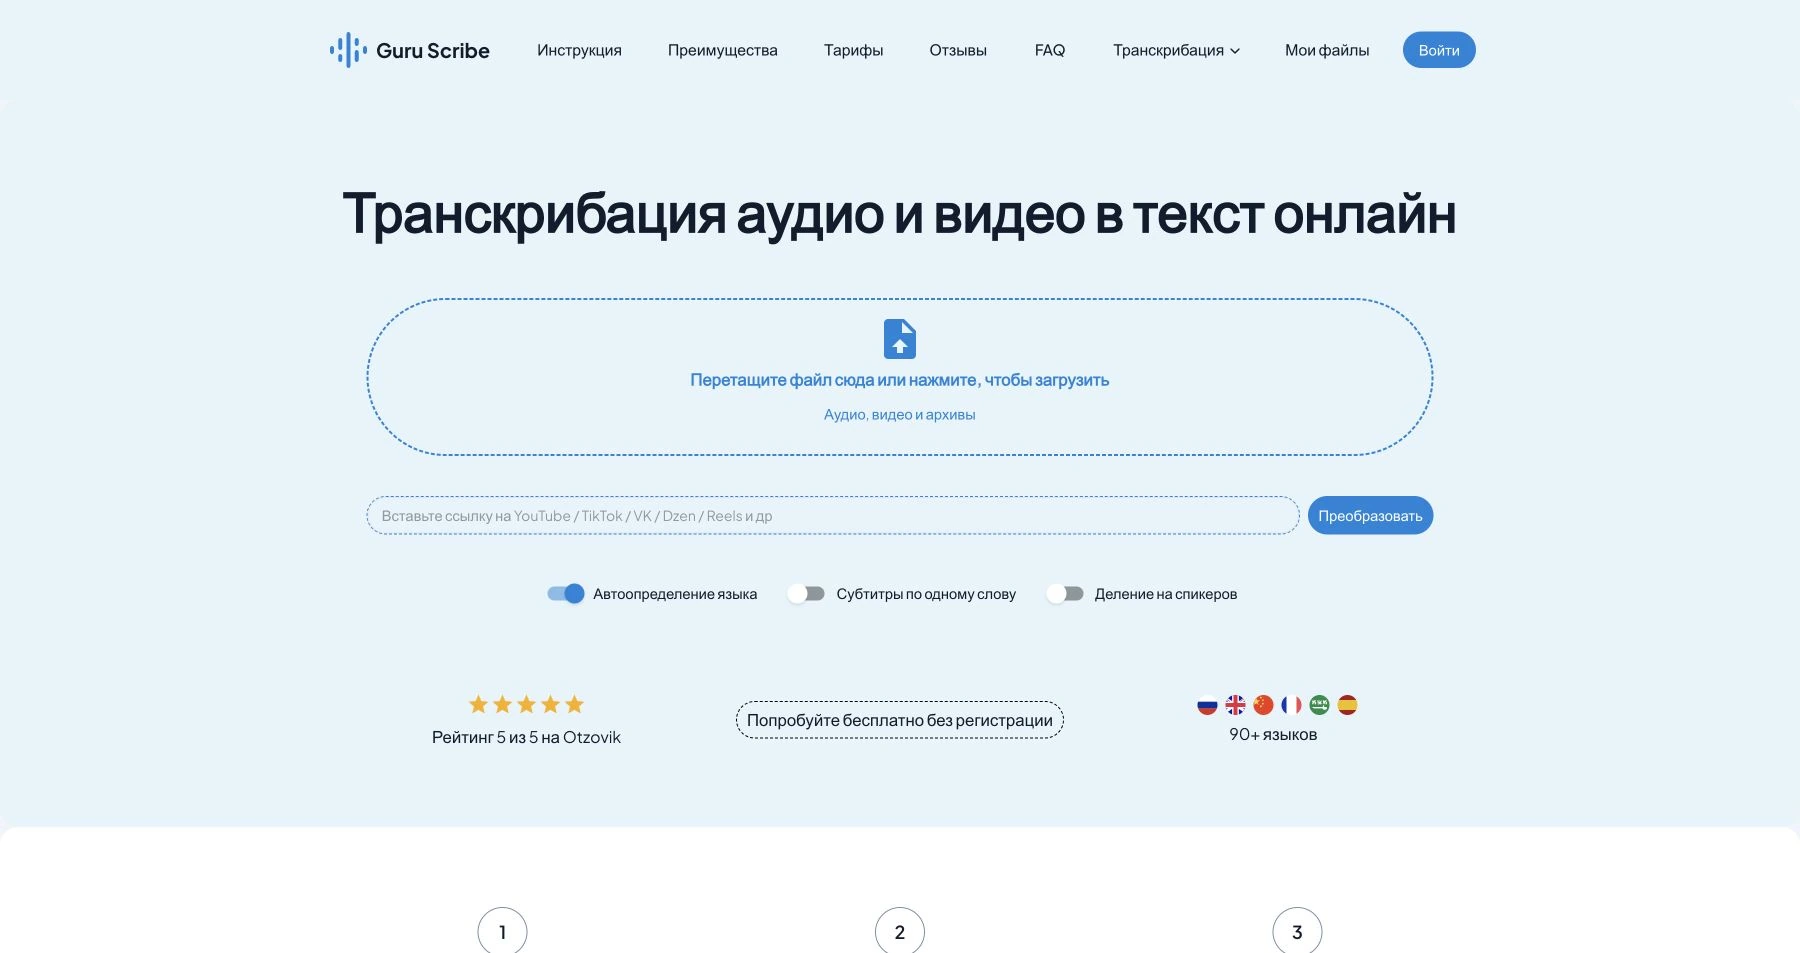Click the French flag icon
This screenshot has height=953, width=1800.
1291,705
